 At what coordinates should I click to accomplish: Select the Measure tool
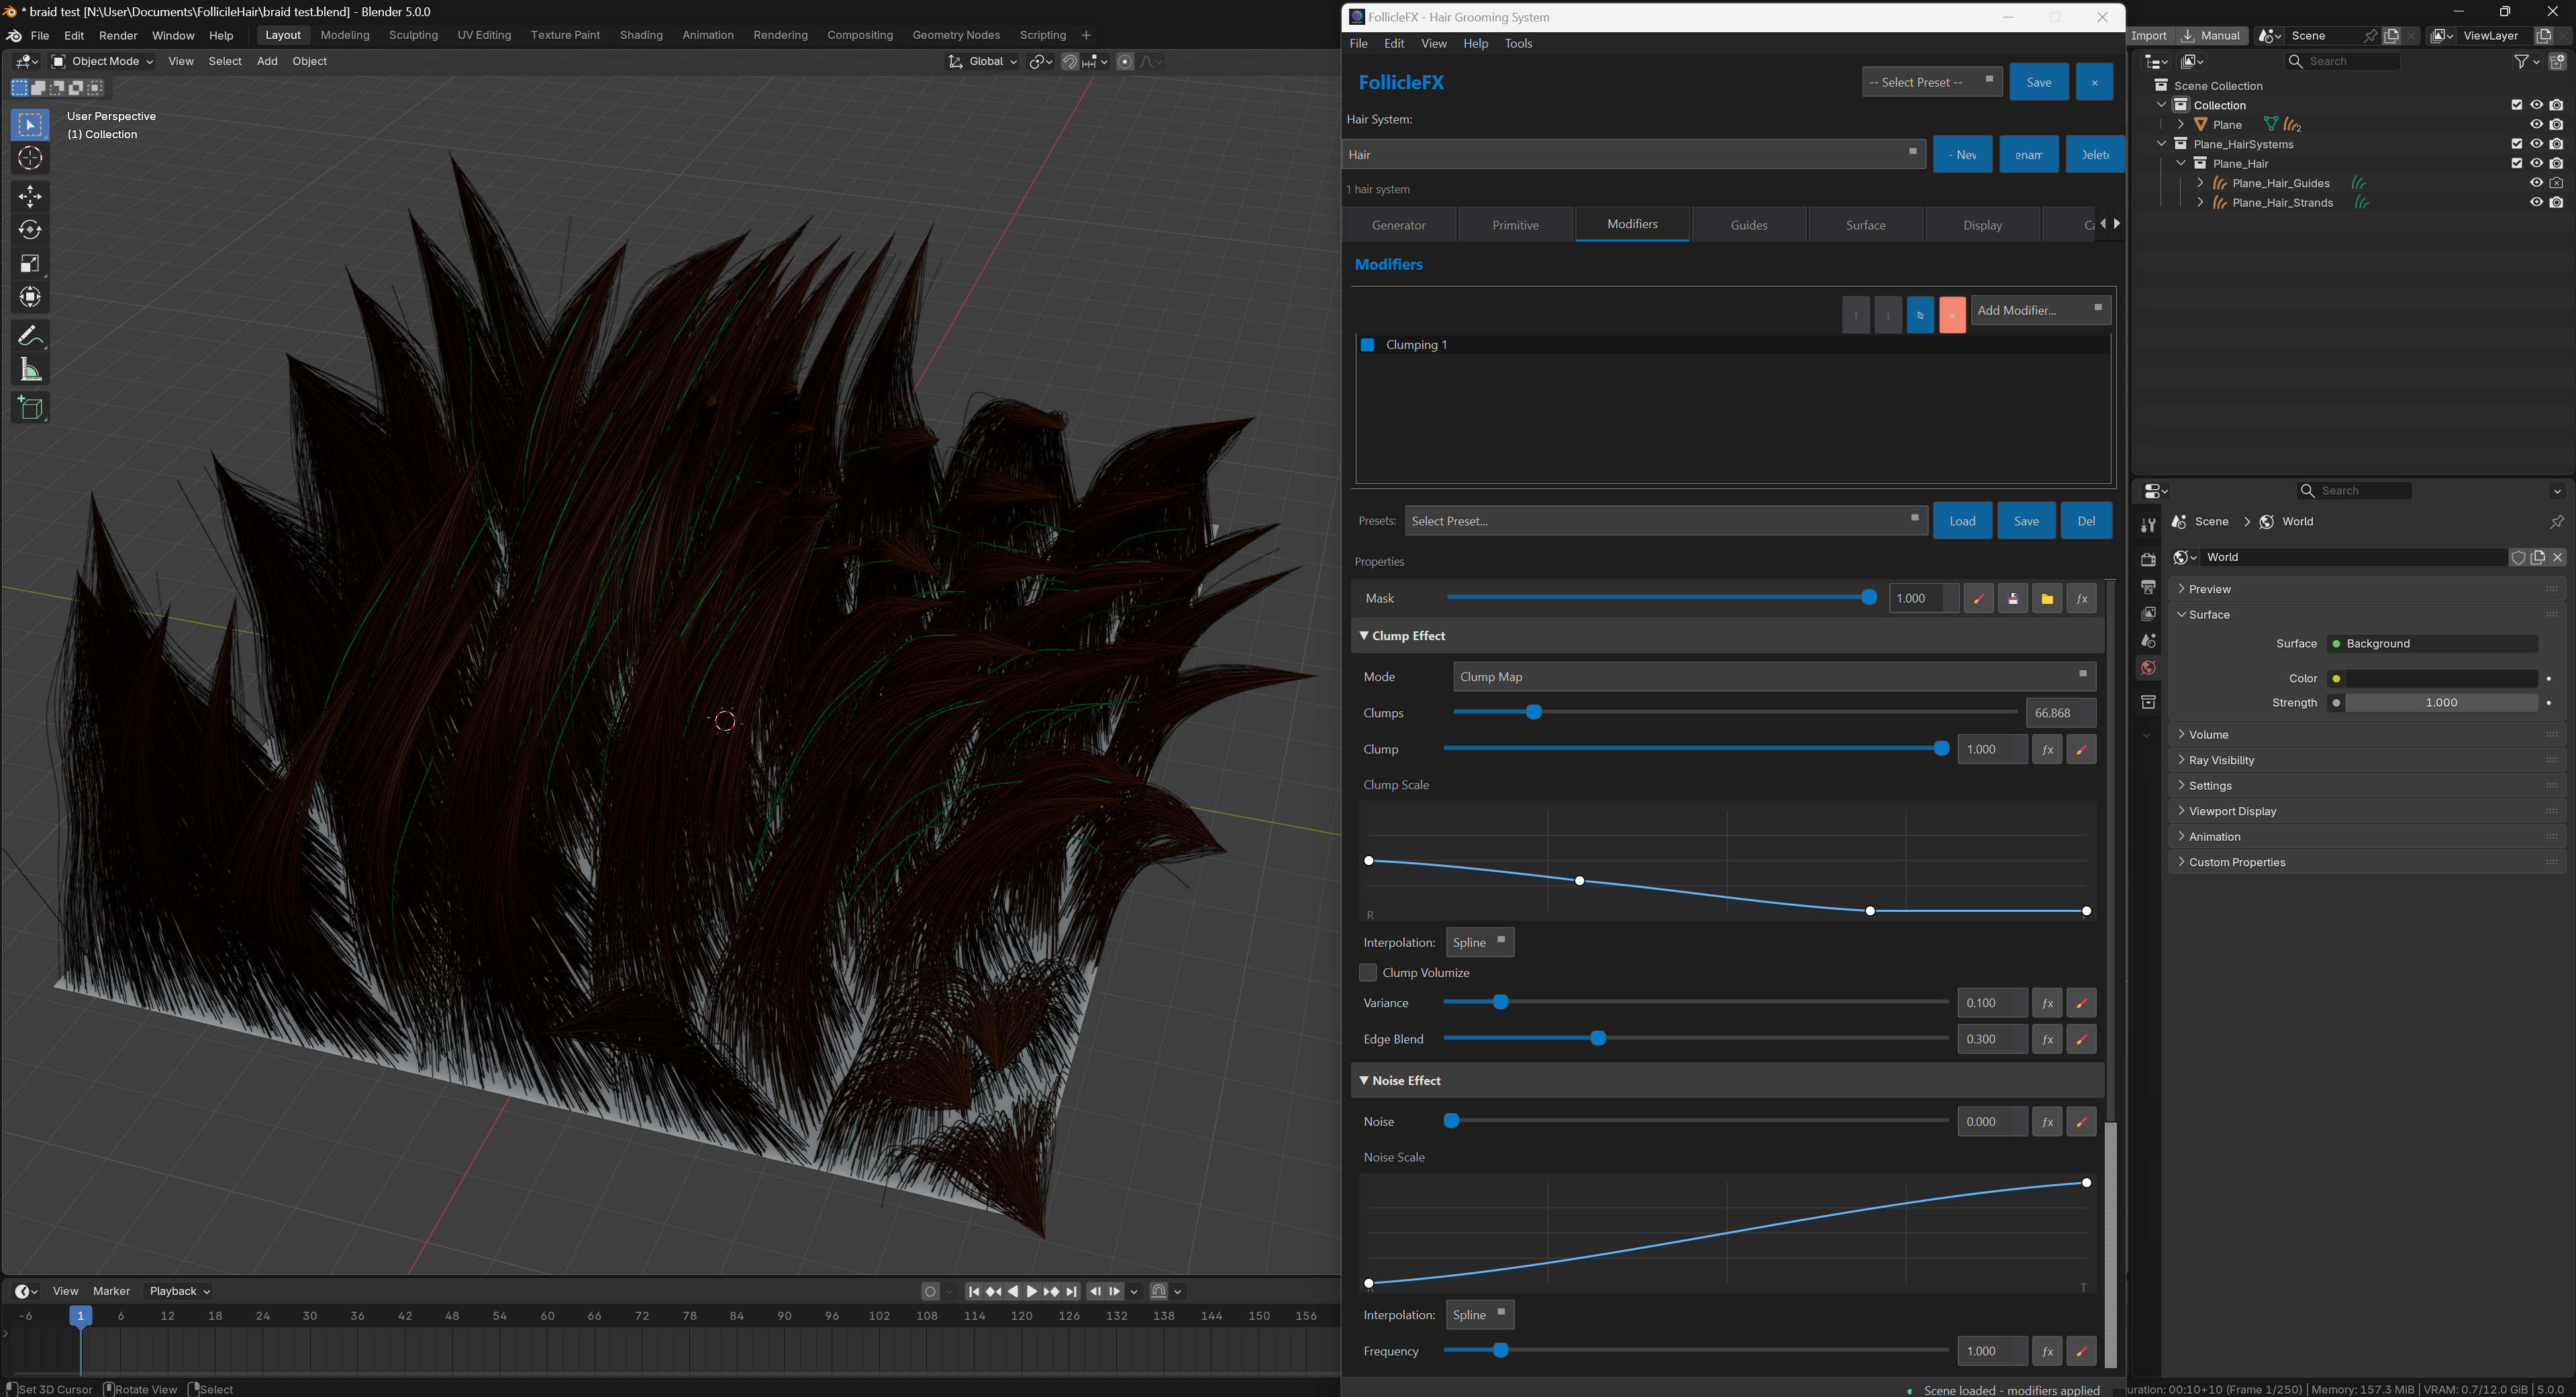[30, 368]
